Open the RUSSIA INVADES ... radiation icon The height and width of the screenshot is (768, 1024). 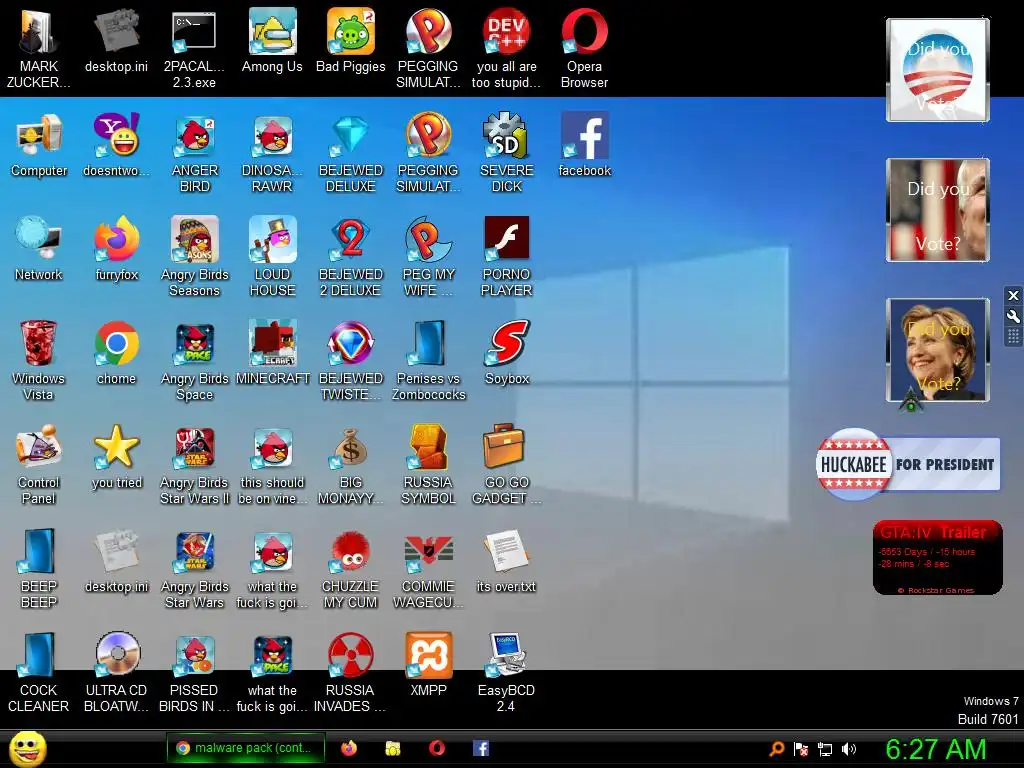(351, 672)
